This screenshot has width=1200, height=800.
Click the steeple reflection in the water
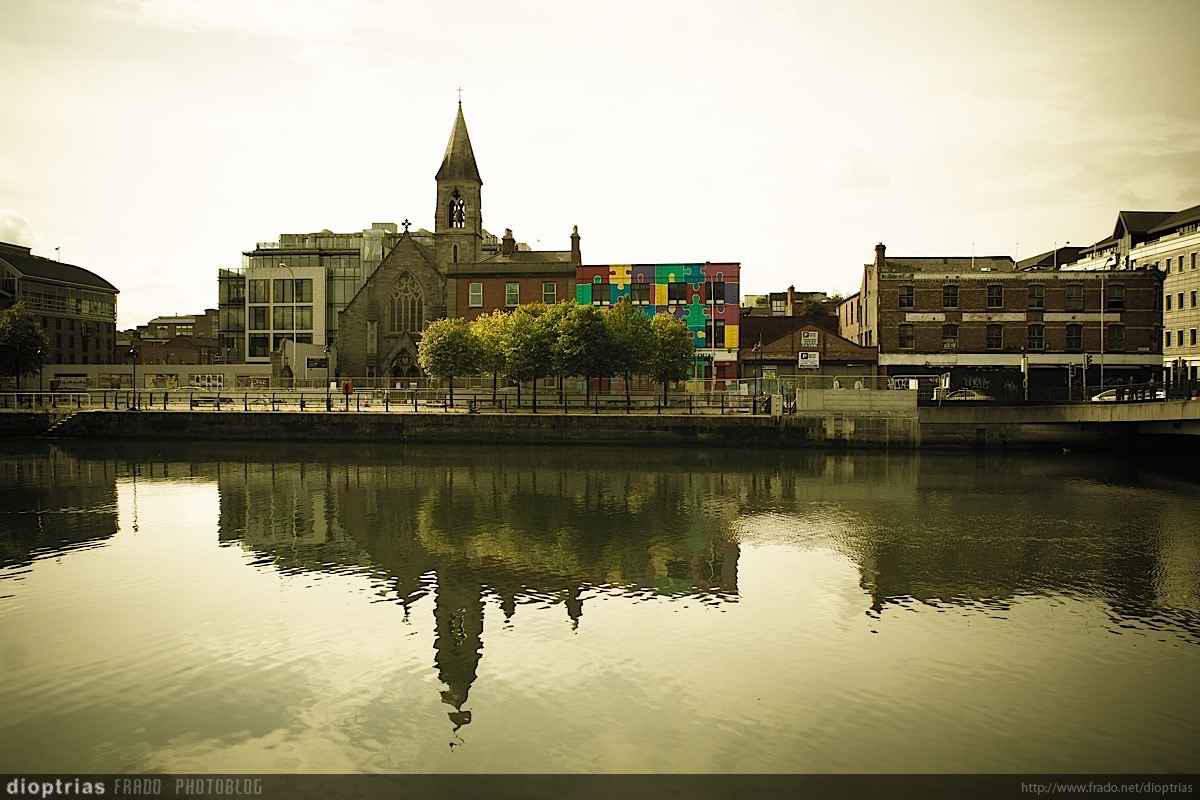458,650
